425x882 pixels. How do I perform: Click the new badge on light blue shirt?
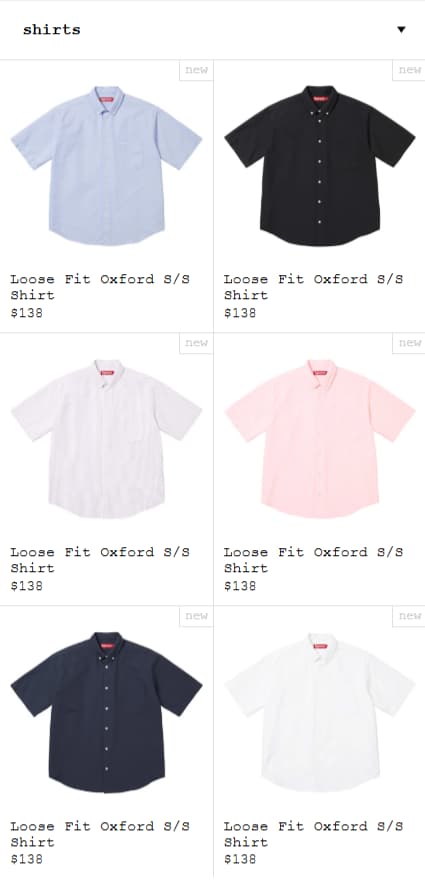click(x=196, y=70)
